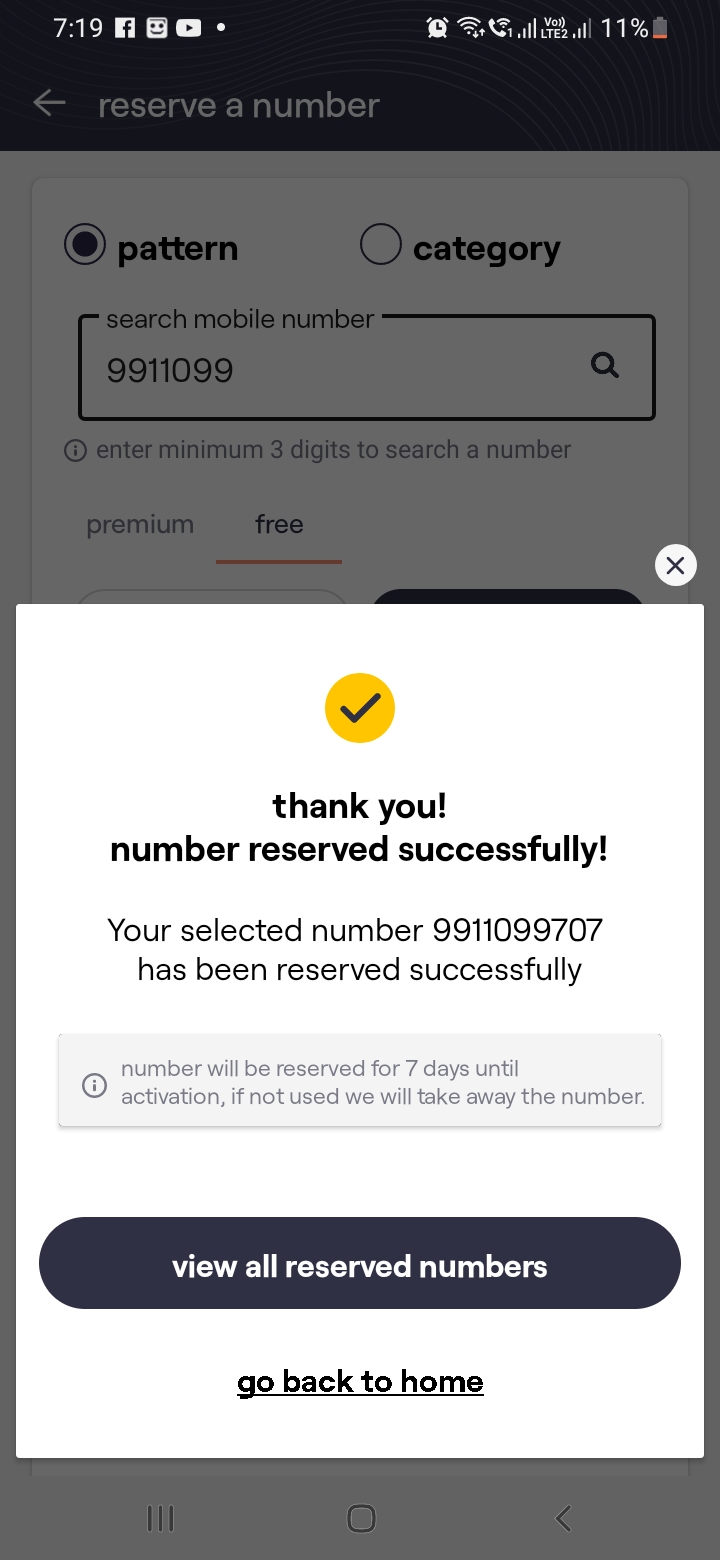Tap the yellow success checkmark icon

pos(360,707)
